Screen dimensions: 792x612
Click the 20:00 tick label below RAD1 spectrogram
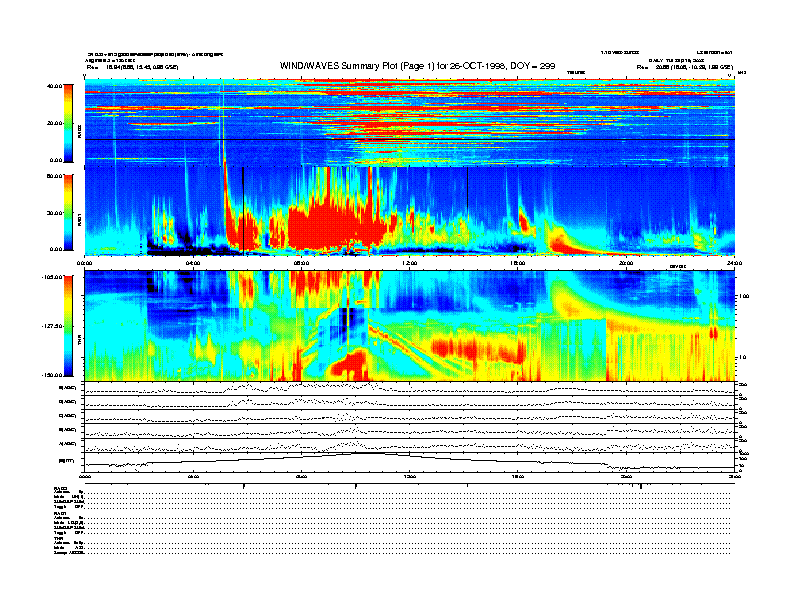[x=626, y=263]
